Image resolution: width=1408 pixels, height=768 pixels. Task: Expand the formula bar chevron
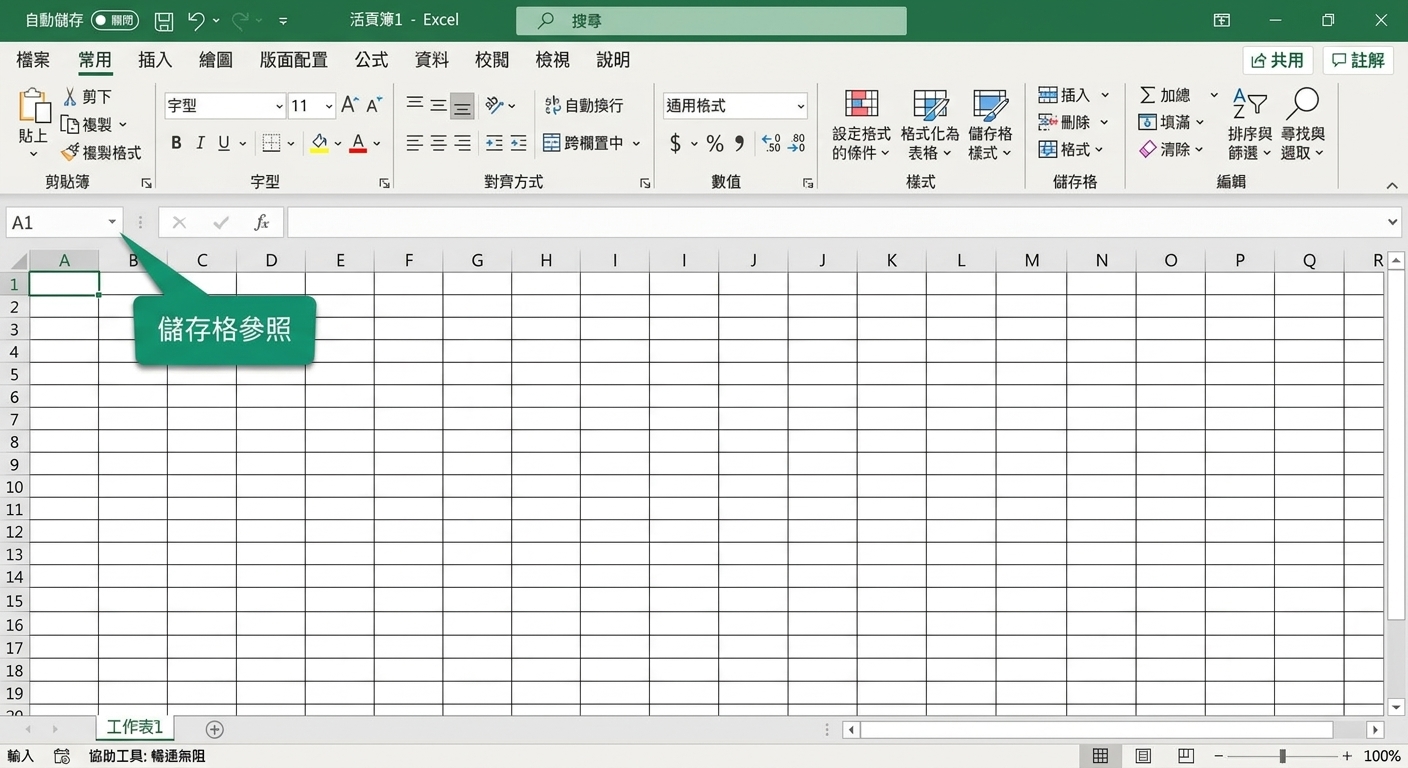point(1394,222)
